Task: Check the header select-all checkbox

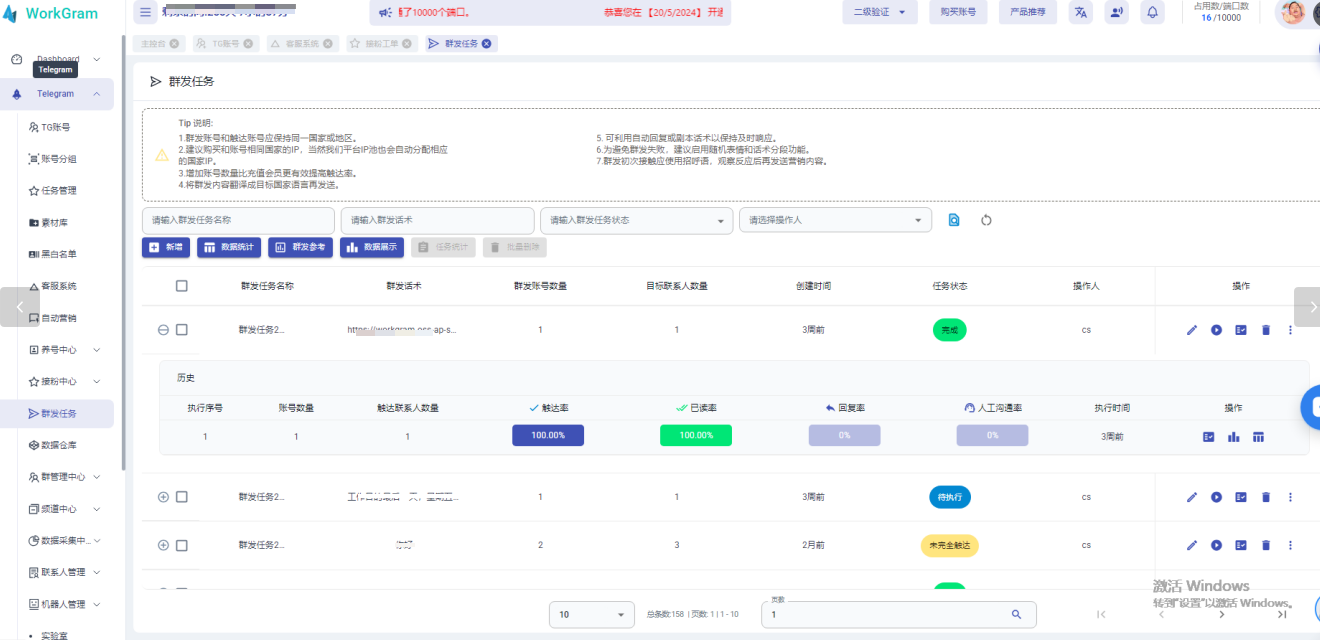Action: coord(181,285)
